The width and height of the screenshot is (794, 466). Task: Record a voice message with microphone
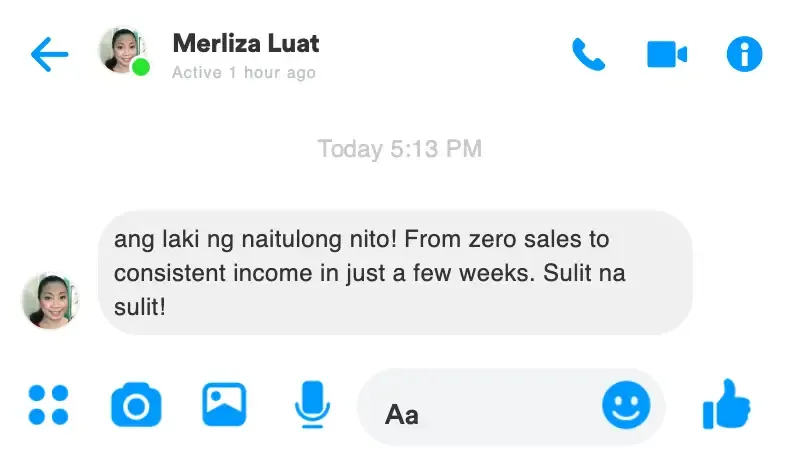(x=312, y=405)
